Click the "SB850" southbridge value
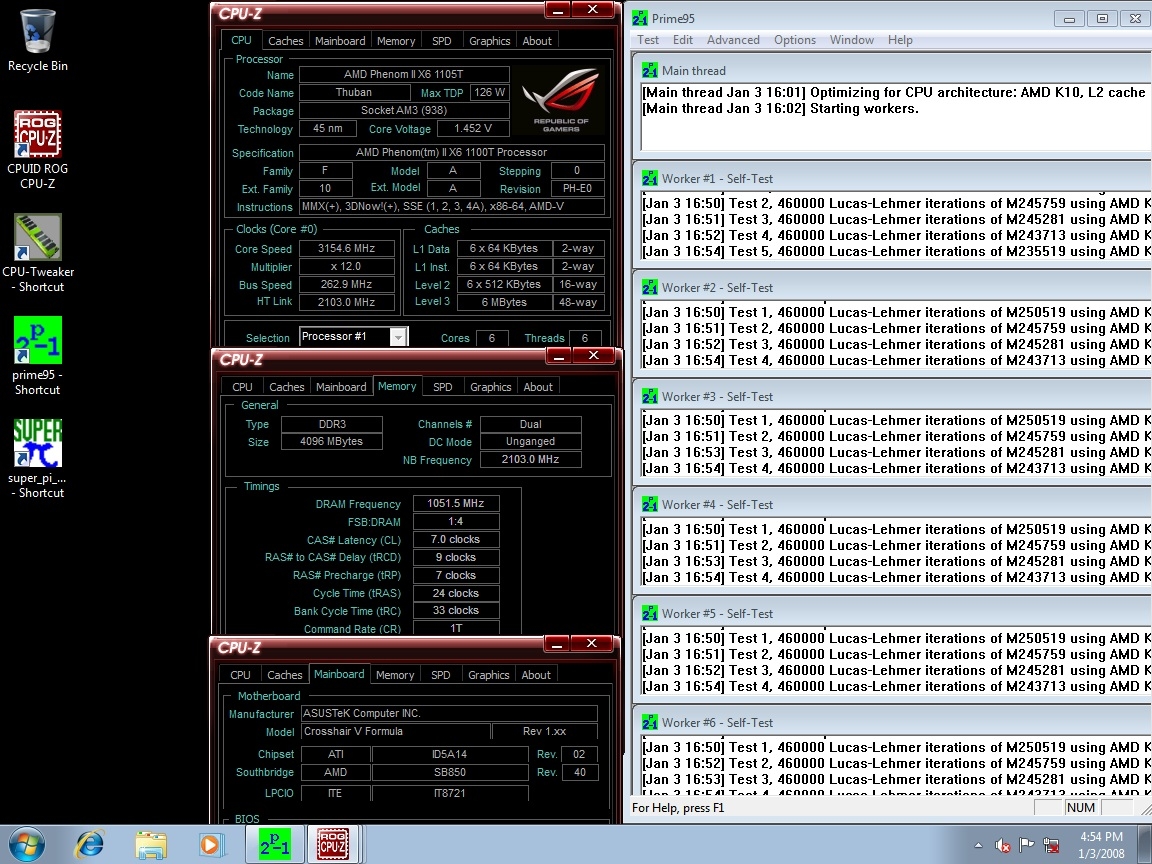 click(450, 772)
